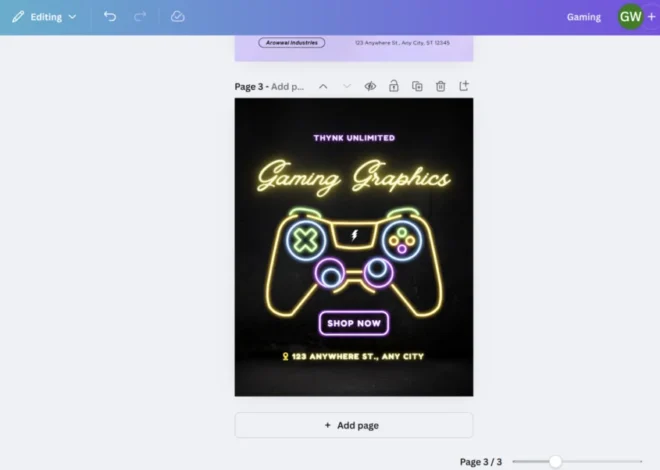
Task: Move Page 3 up with the chevron
Action: (323, 86)
